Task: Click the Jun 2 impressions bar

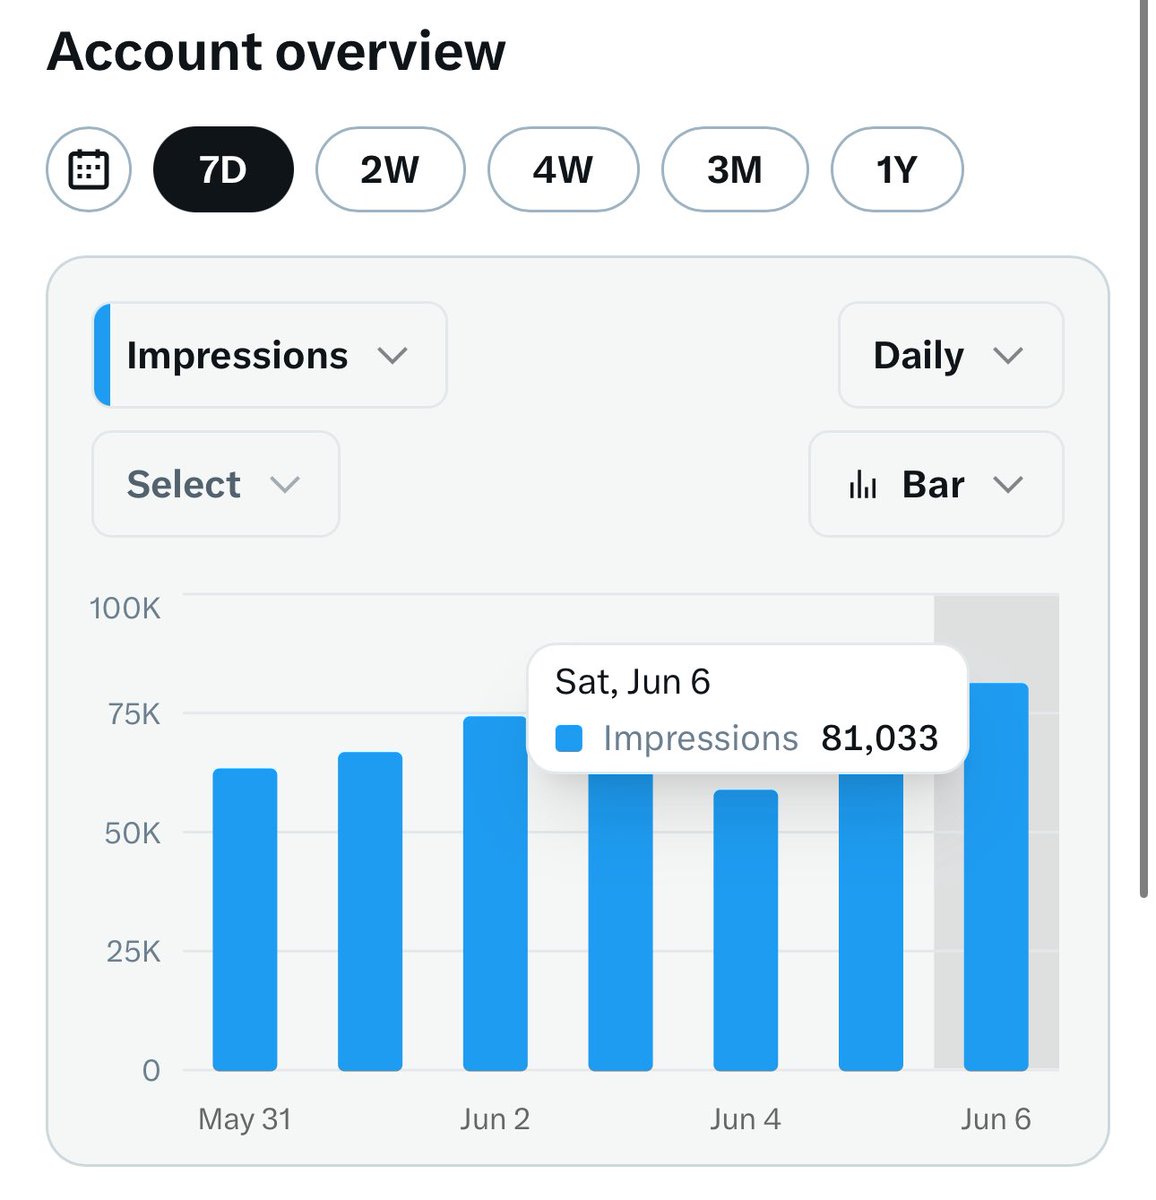Action: (x=495, y=893)
